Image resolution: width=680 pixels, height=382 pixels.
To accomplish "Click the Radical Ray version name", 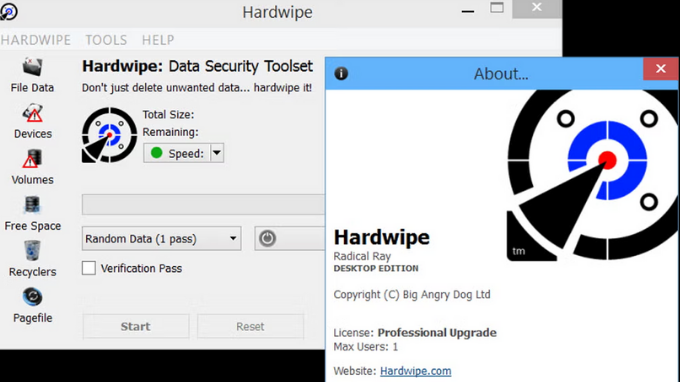I will [362, 256].
